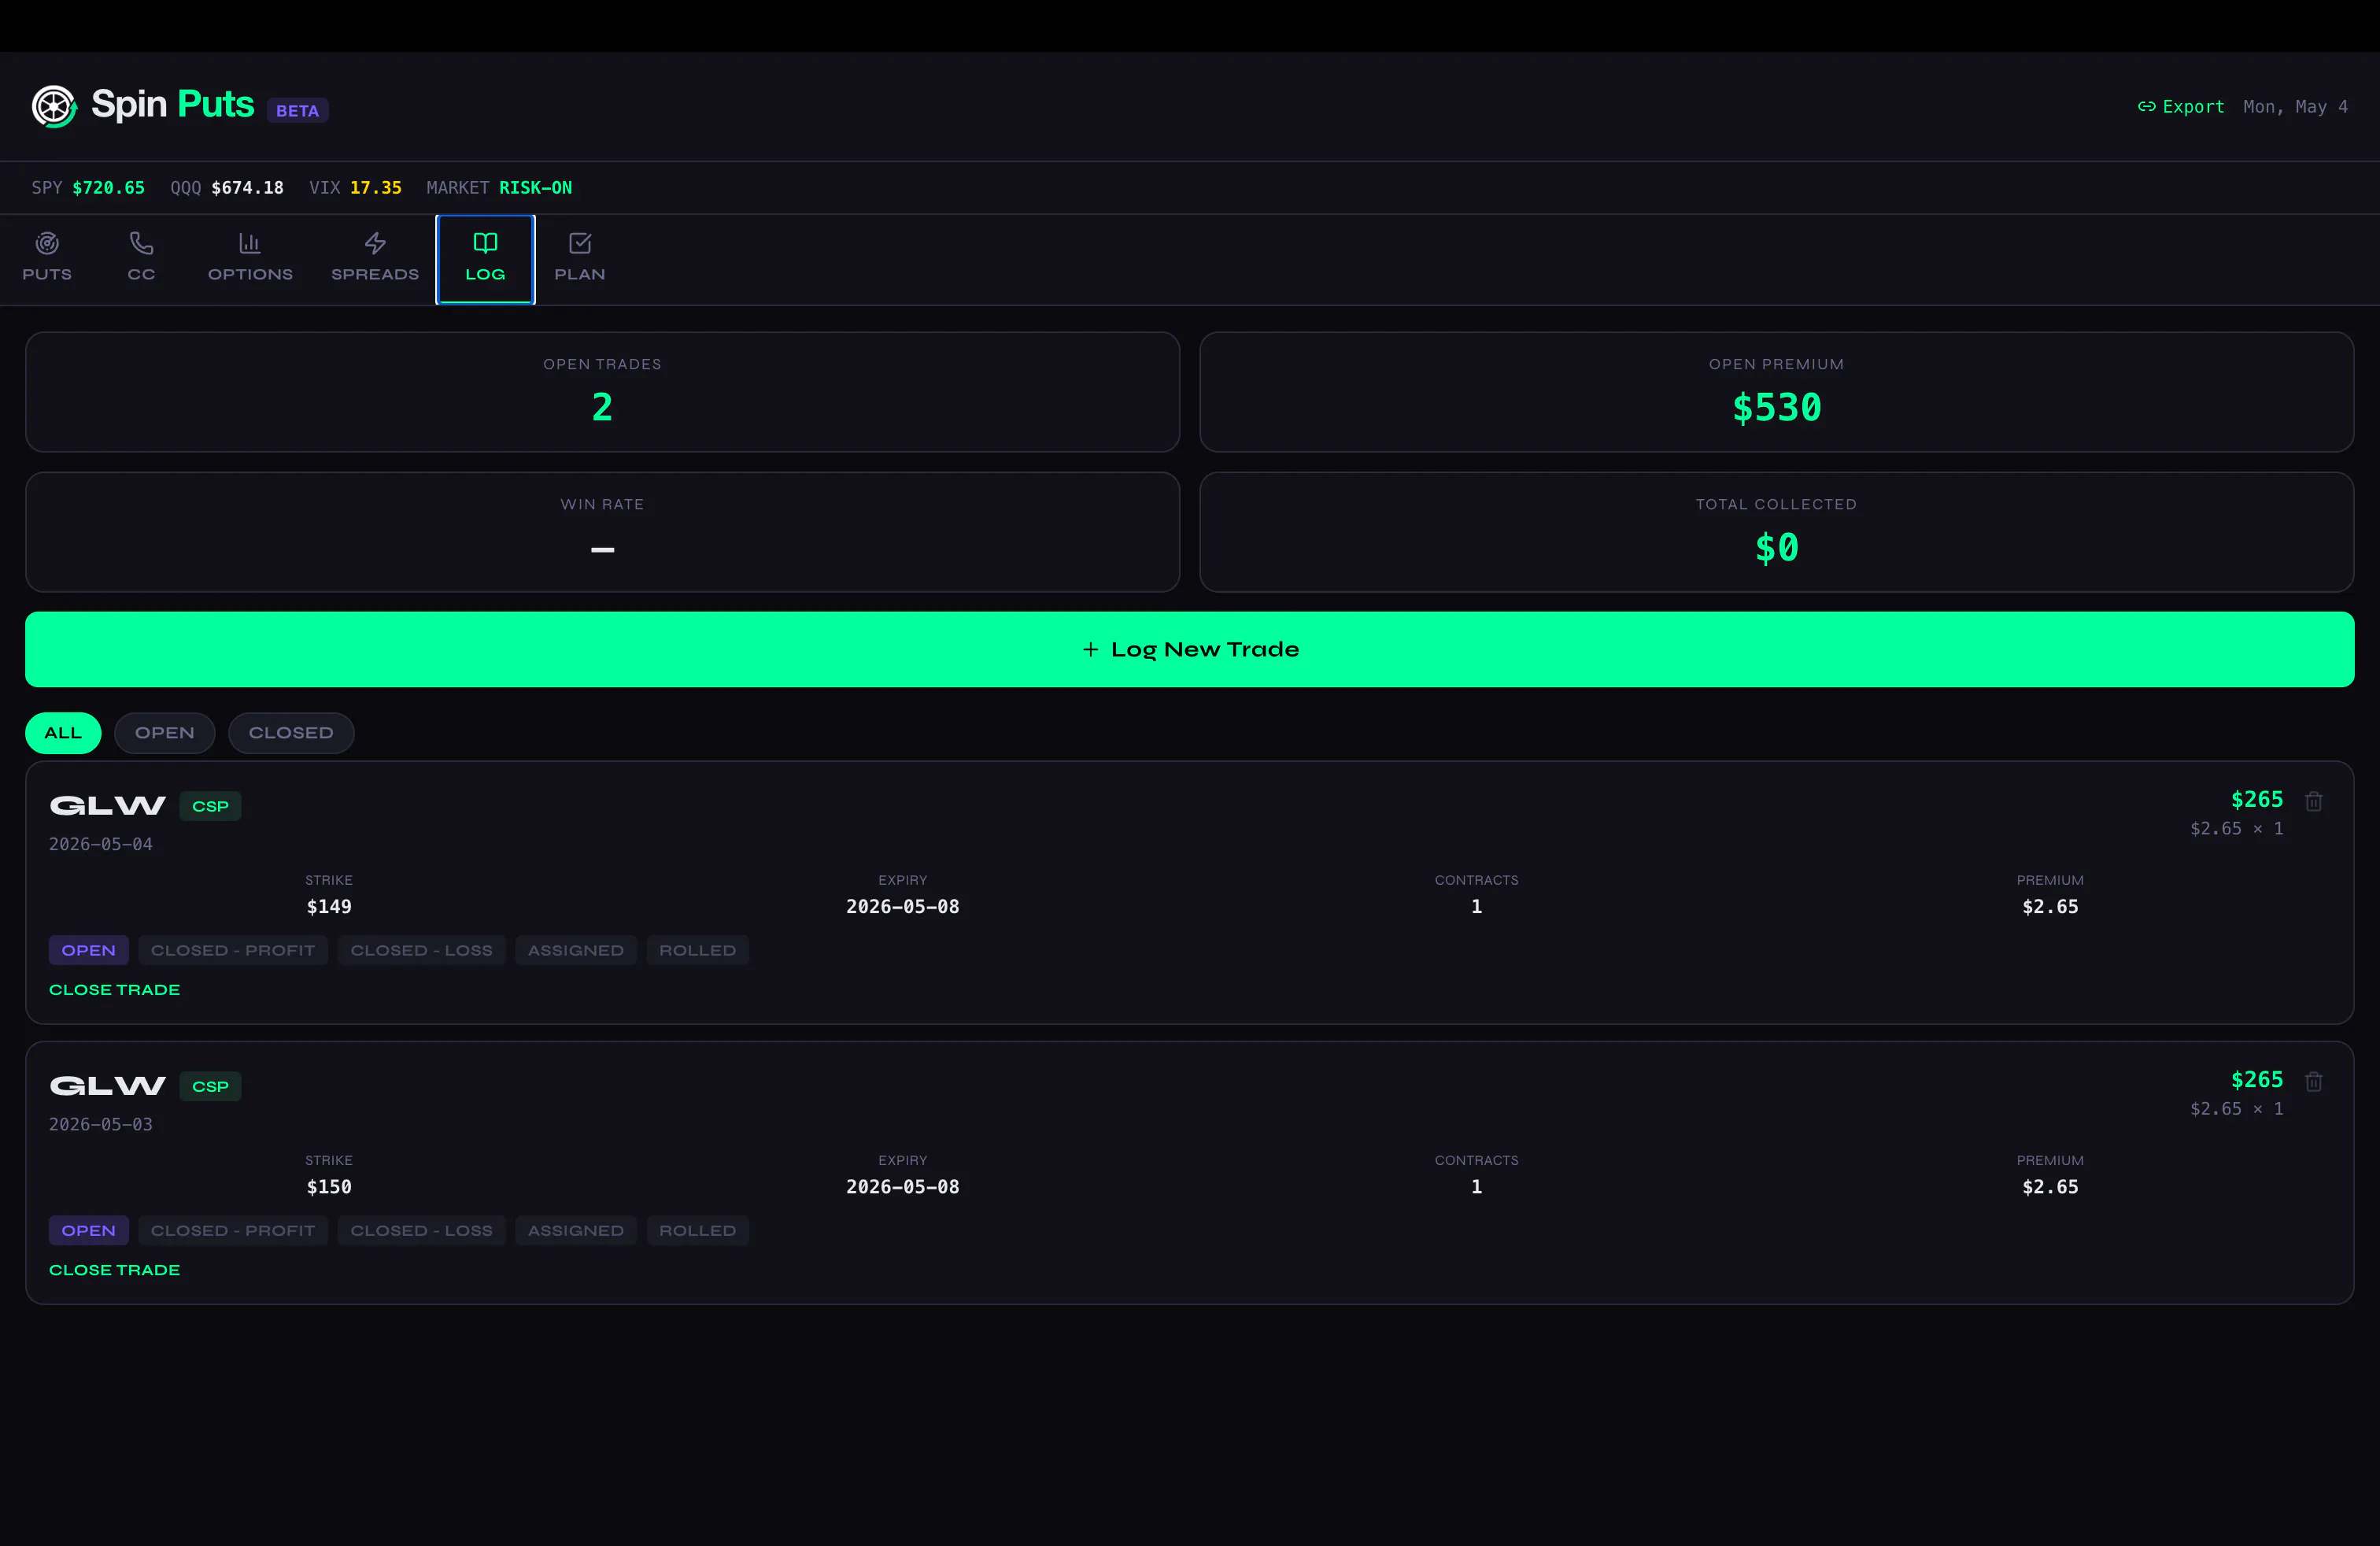Click the BETA badge
This screenshot has height=1546, width=2380.
(x=297, y=110)
